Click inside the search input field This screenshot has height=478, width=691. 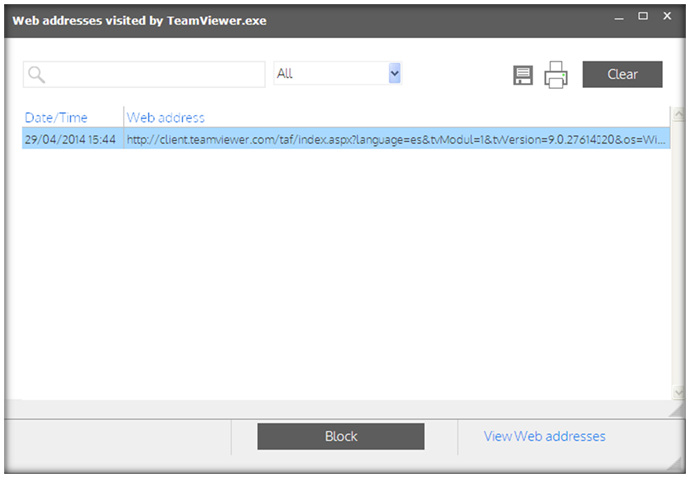pyautogui.click(x=144, y=74)
